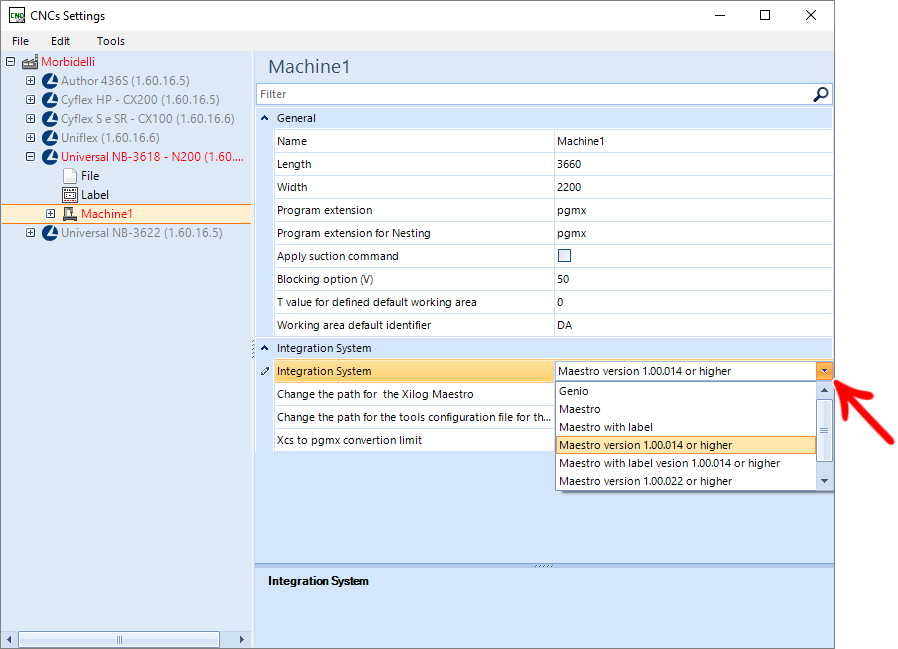This screenshot has height=649, width=898.
Task: Choose Maestro version 1.00.014 or higher option
Action: point(686,445)
